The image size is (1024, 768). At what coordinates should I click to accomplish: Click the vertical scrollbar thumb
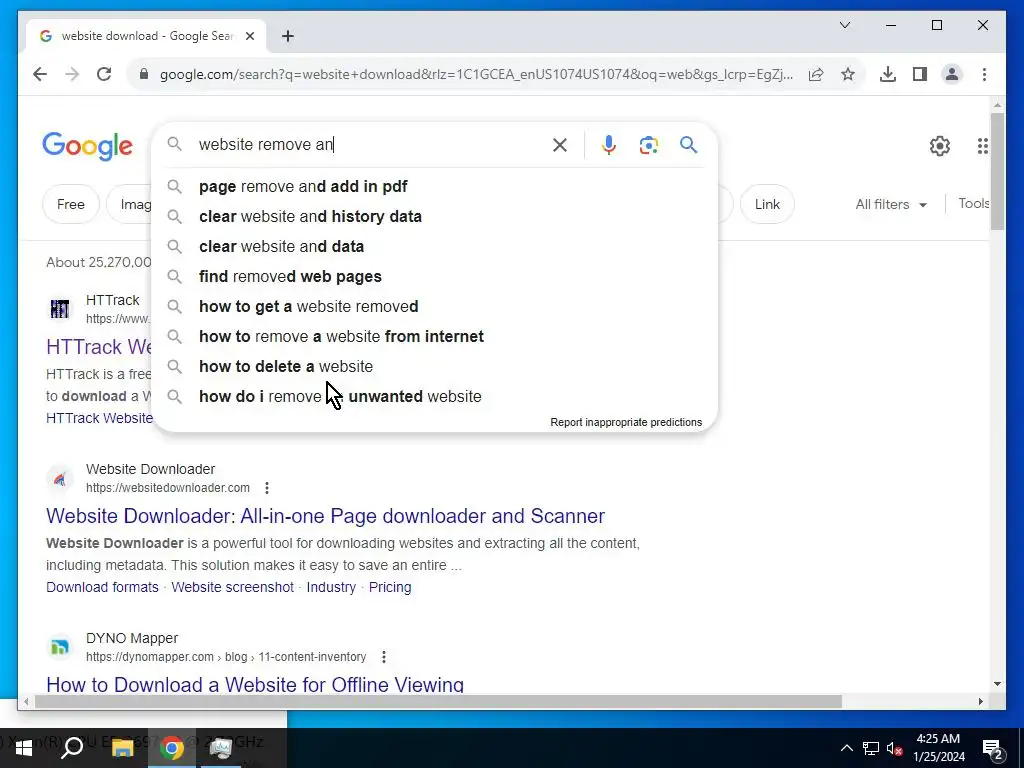[997, 171]
